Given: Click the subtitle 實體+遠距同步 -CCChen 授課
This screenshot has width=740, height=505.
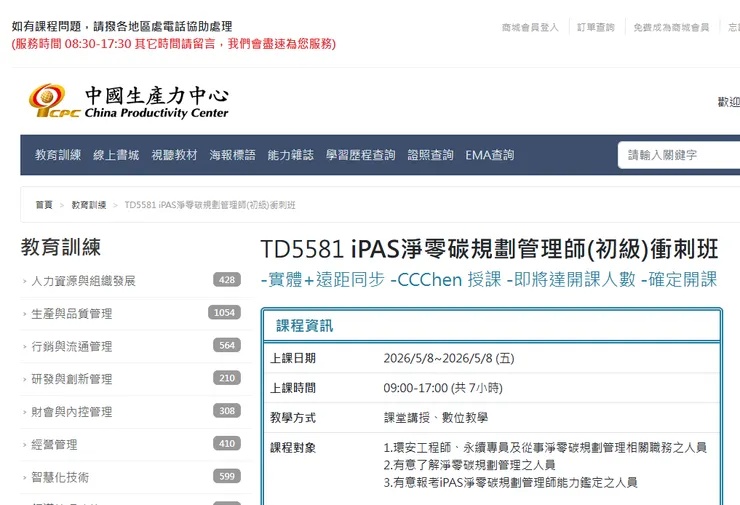Looking at the screenshot, I should click(x=381, y=279).
